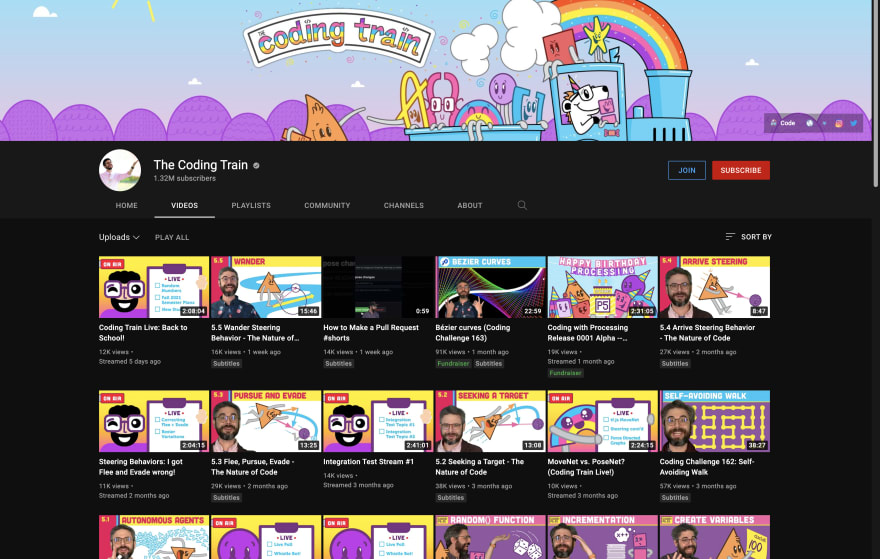Go to the COMMUNITY tab
The height and width of the screenshot is (559, 880).
pos(327,205)
